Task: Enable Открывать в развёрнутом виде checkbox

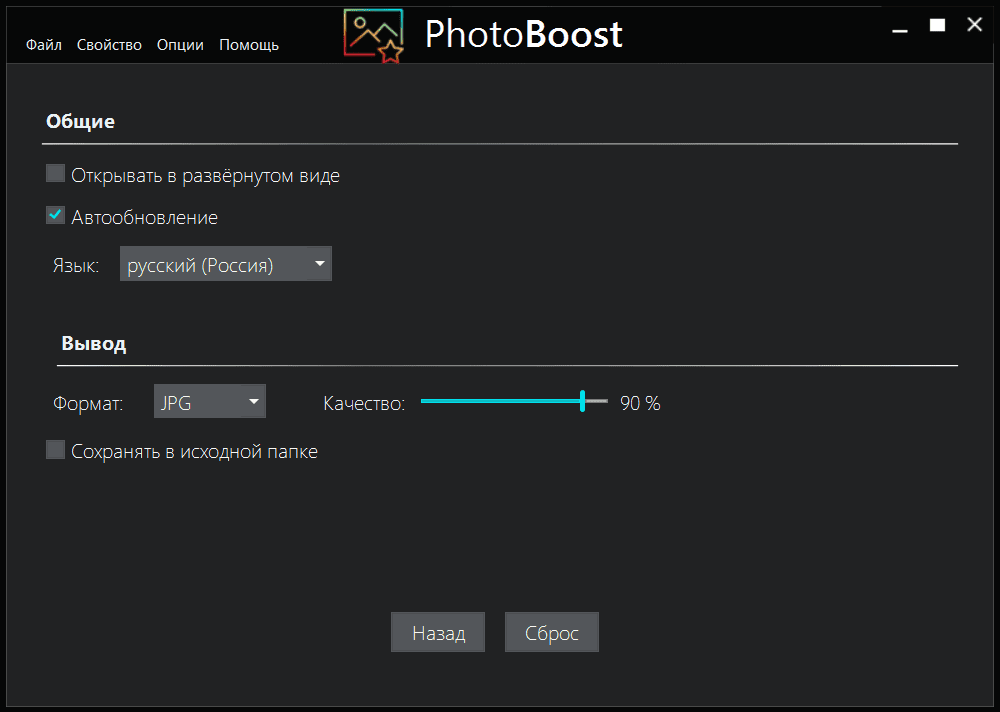Action: pyautogui.click(x=55, y=174)
